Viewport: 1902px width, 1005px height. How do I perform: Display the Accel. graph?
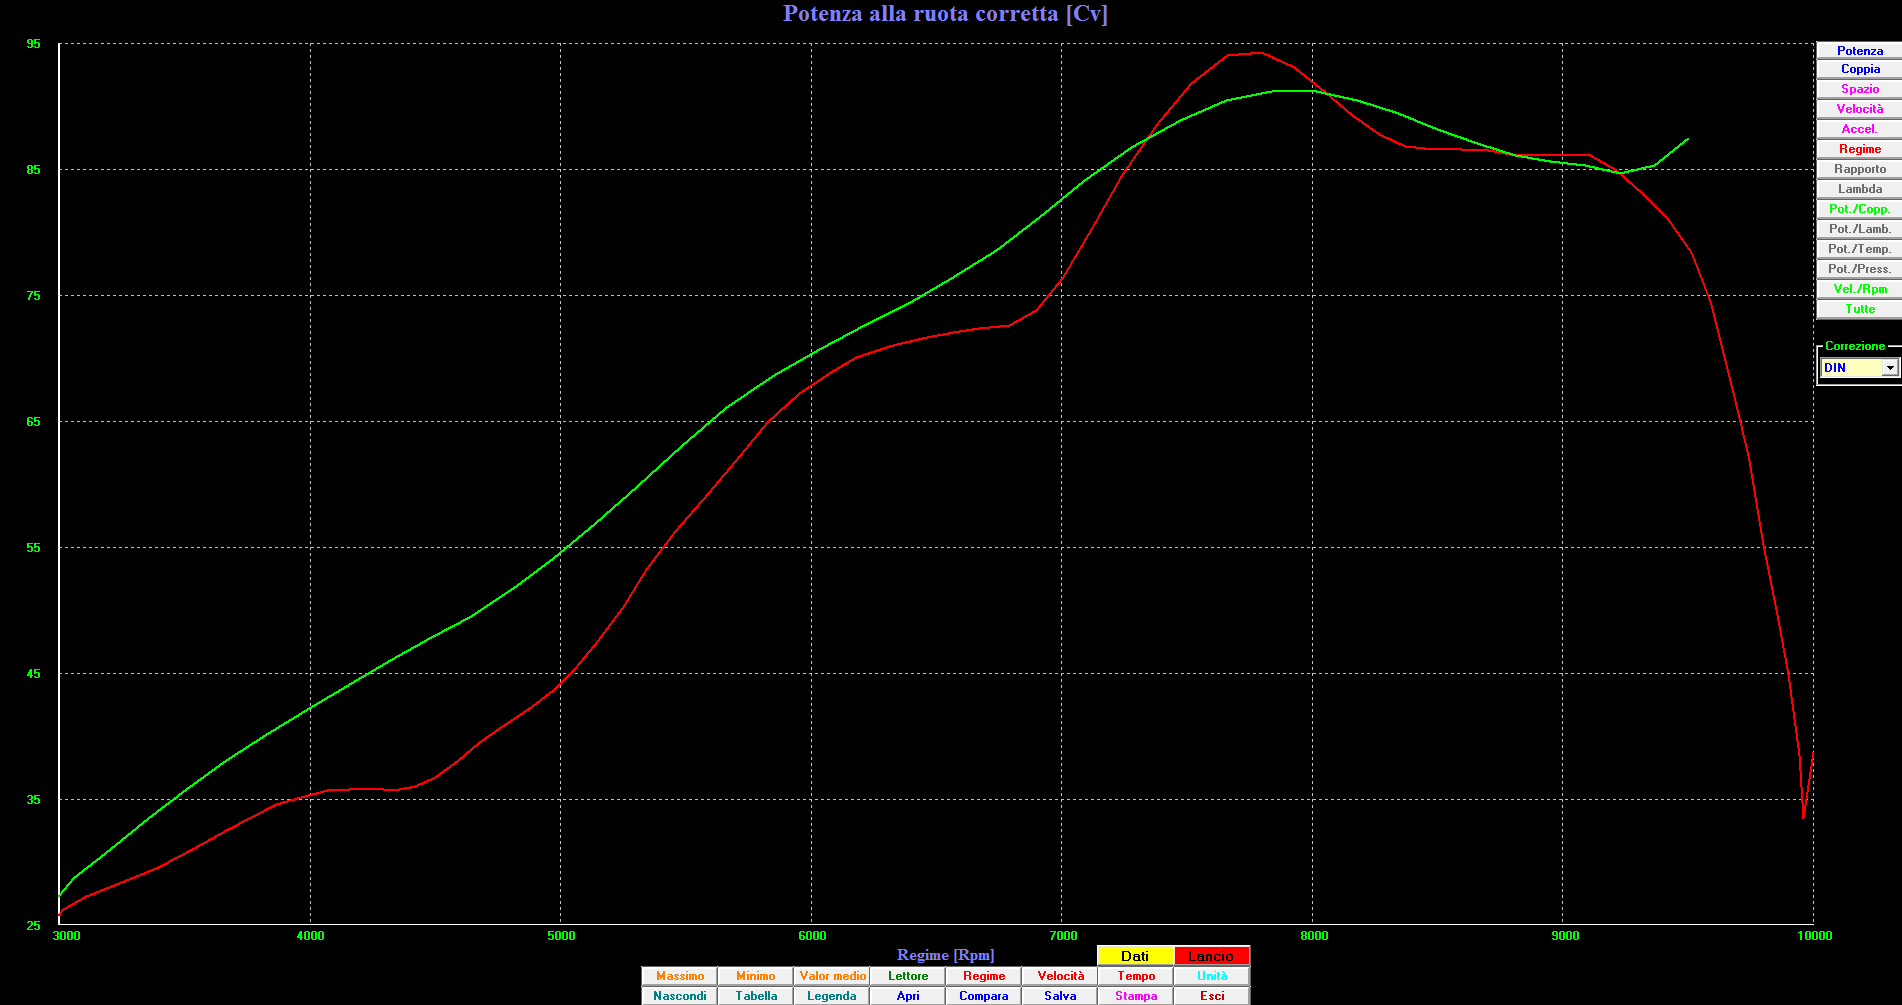click(1859, 129)
